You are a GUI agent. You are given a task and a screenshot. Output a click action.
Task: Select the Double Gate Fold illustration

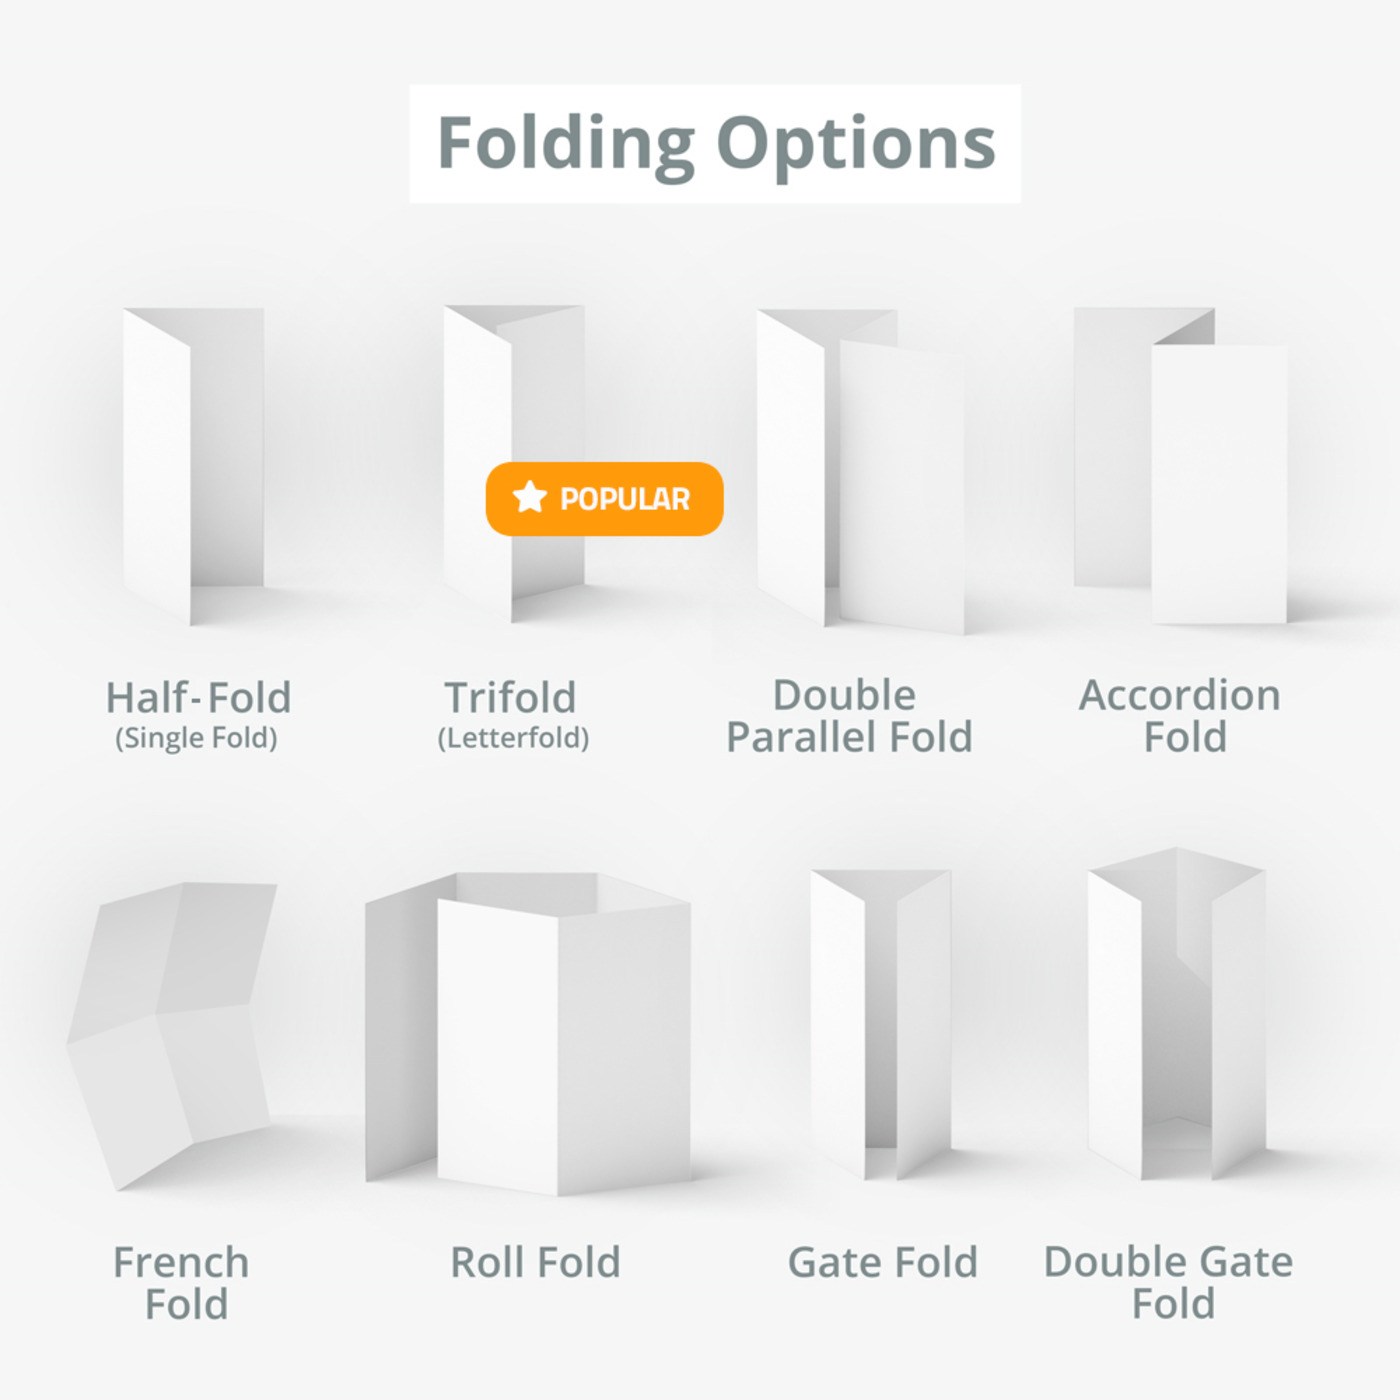click(x=1176, y=1015)
